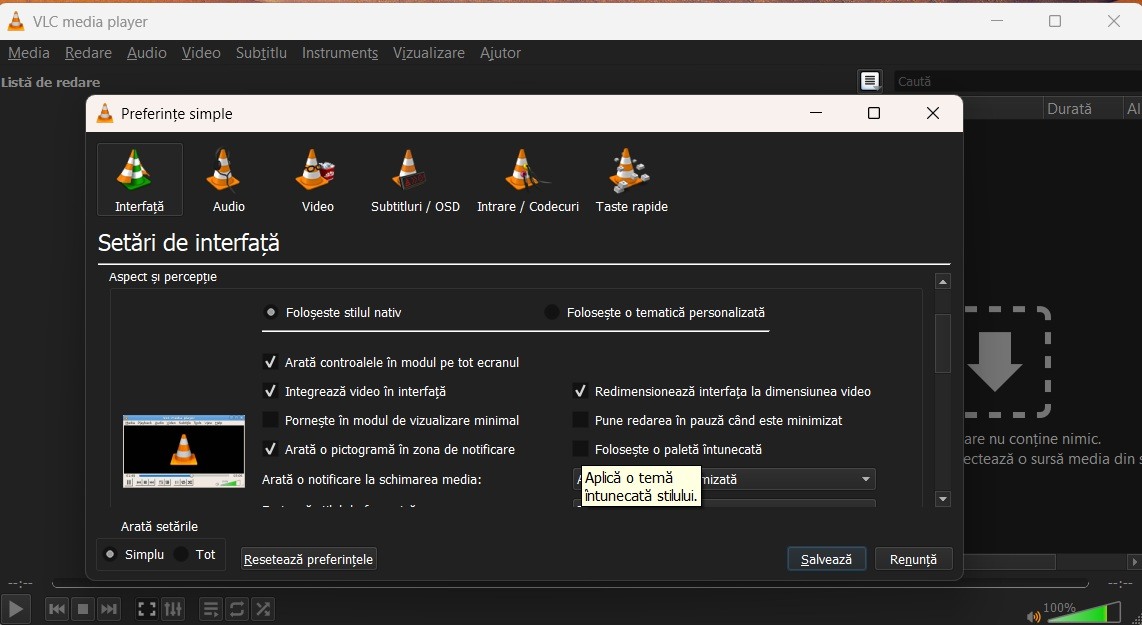Click the Renunță button
Screen dimensions: 1142x625
pyautogui.click(x=913, y=559)
